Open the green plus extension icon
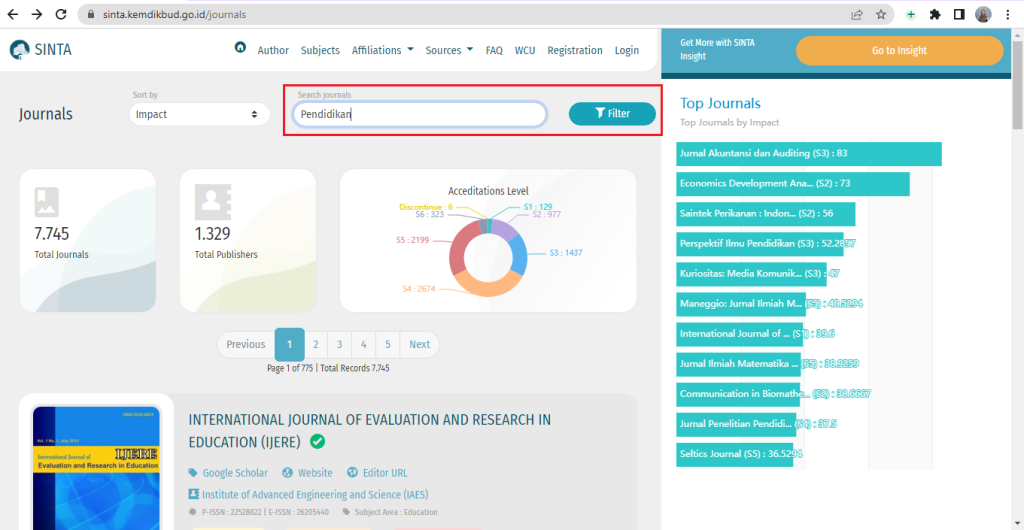This screenshot has width=1024, height=530. [911, 14]
